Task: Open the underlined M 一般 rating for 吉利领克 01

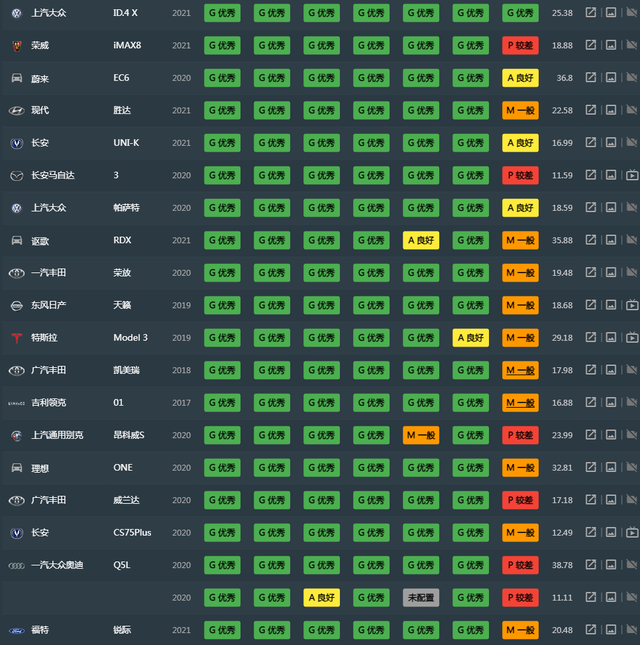Action: pos(520,403)
